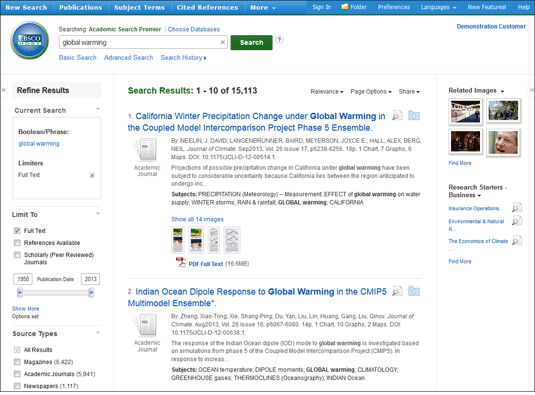Open Preferences in the top bar
The height and width of the screenshot is (395, 535).
(x=393, y=7)
